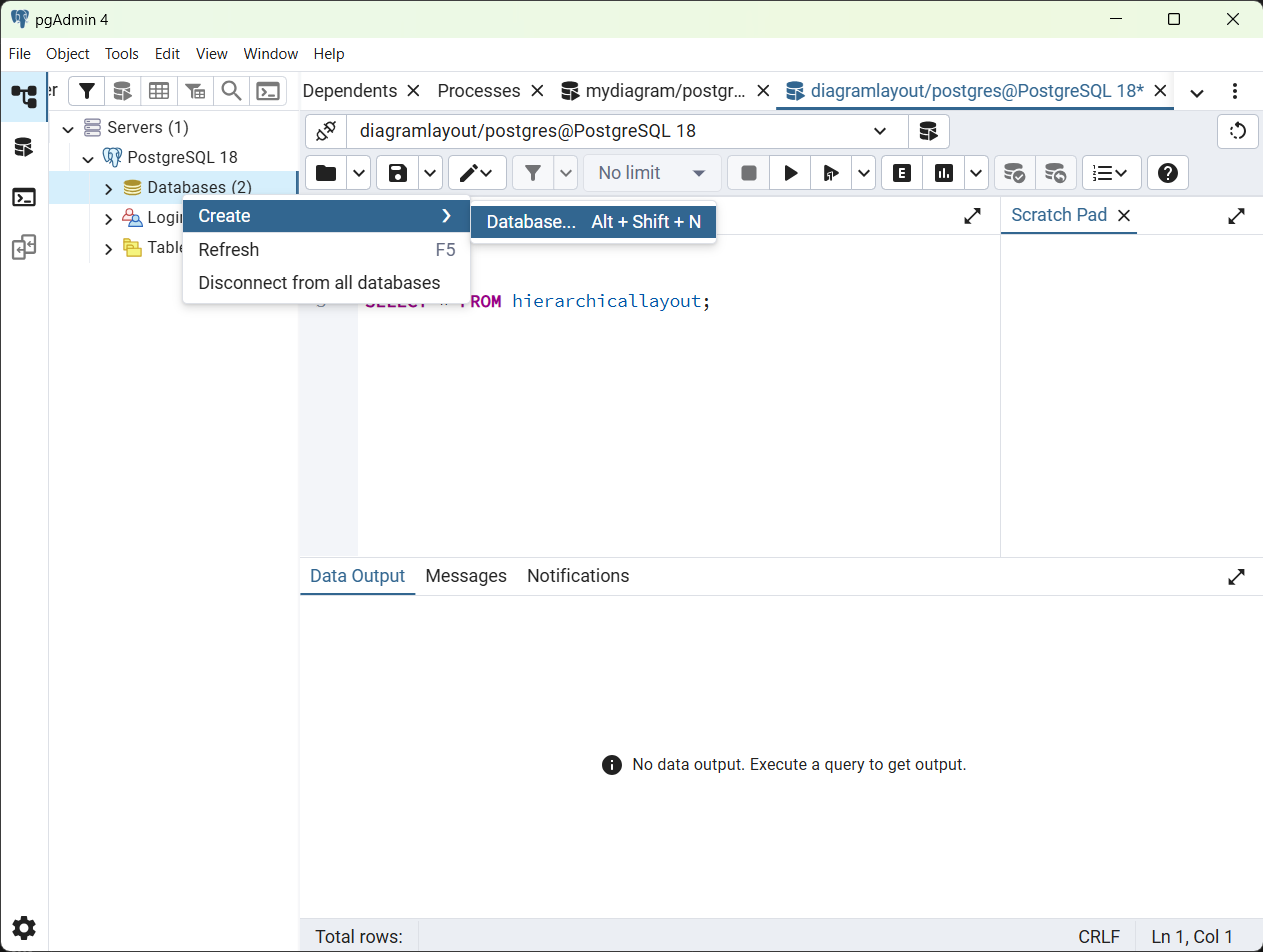Open the Schema Diff Workspace sidebar icon
This screenshot has width=1263, height=952.
click(24, 247)
